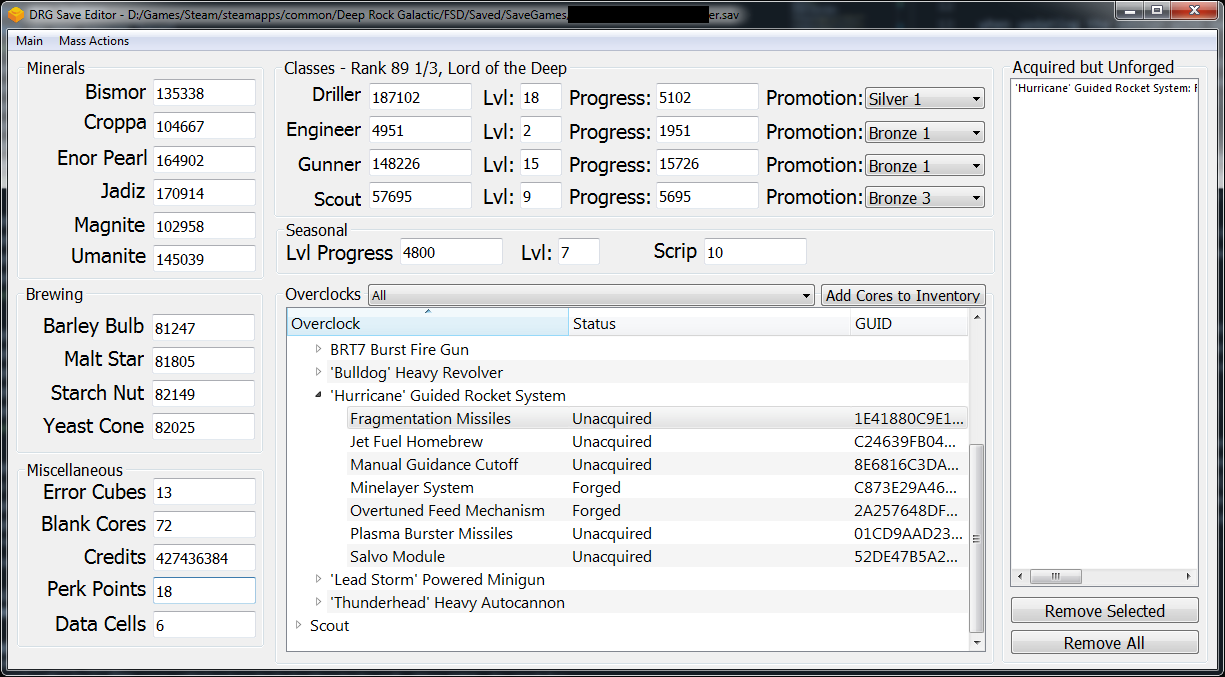Collapse 'Hurricane' Guided Rocket System node

(319, 395)
